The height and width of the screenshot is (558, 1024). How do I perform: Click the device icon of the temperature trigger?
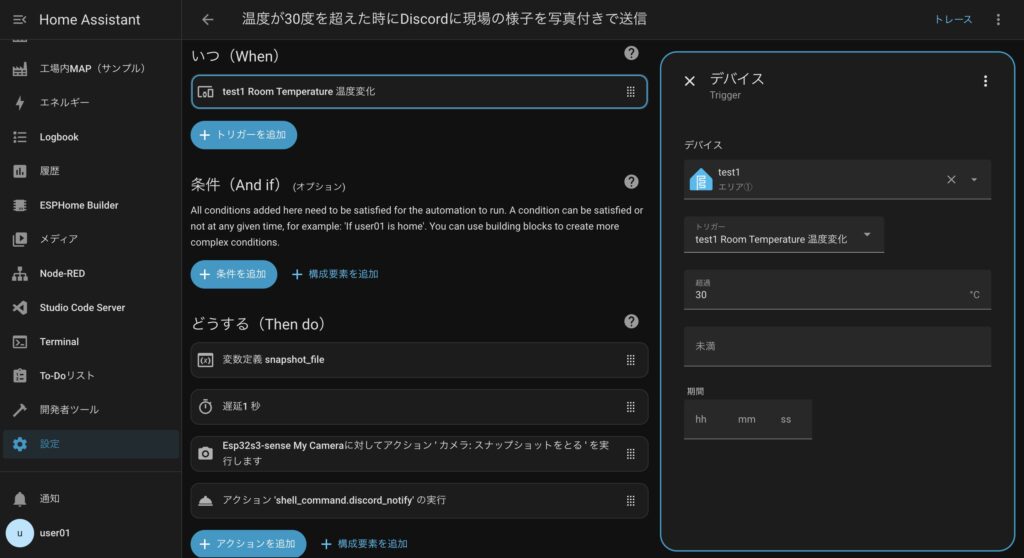(205, 92)
